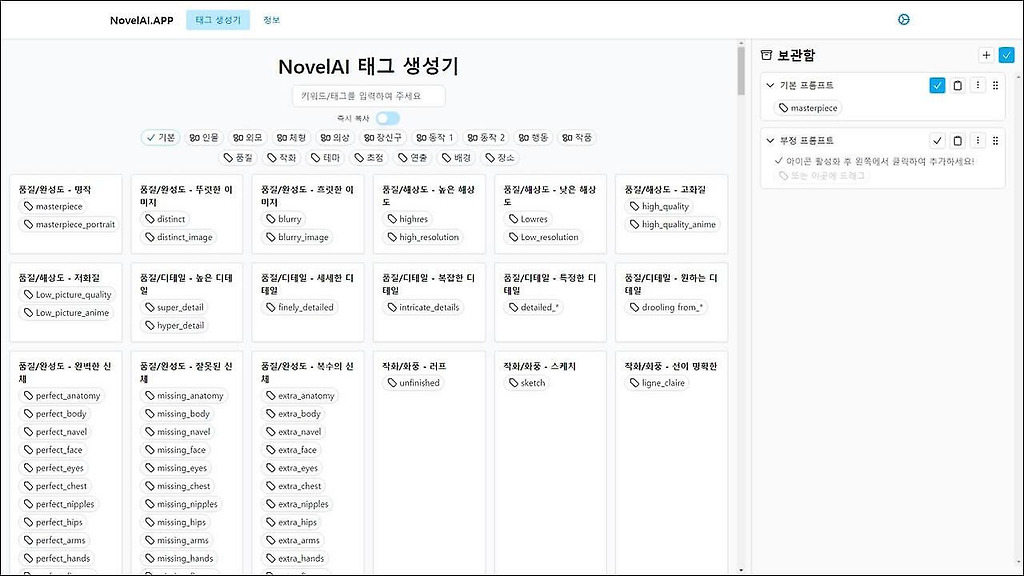Select the 체형 category chip
The image size is (1024, 576).
[x=291, y=138]
